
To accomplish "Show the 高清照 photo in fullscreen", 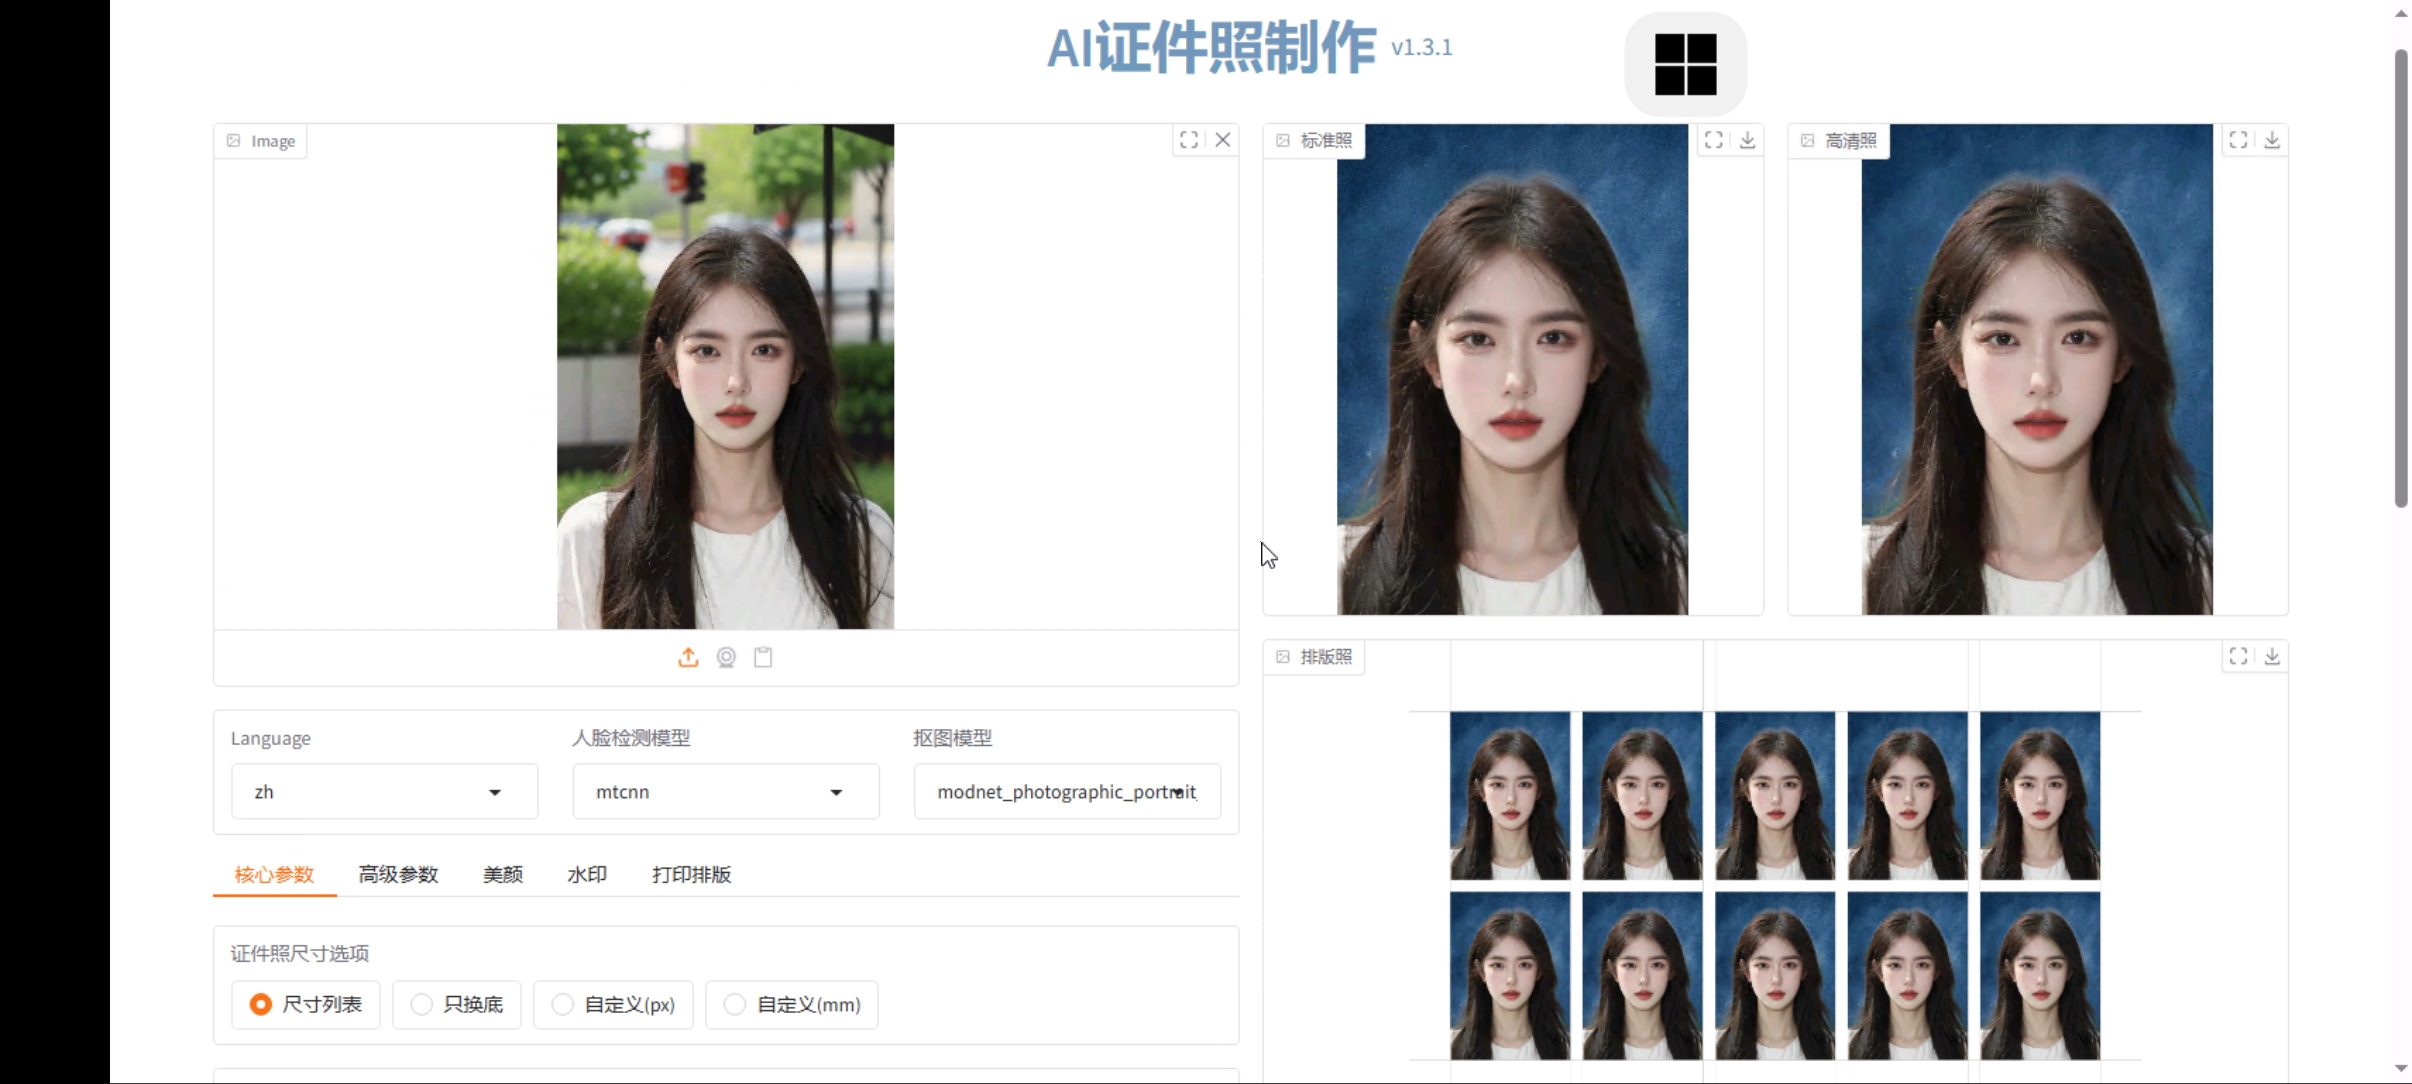I will tap(2238, 140).
